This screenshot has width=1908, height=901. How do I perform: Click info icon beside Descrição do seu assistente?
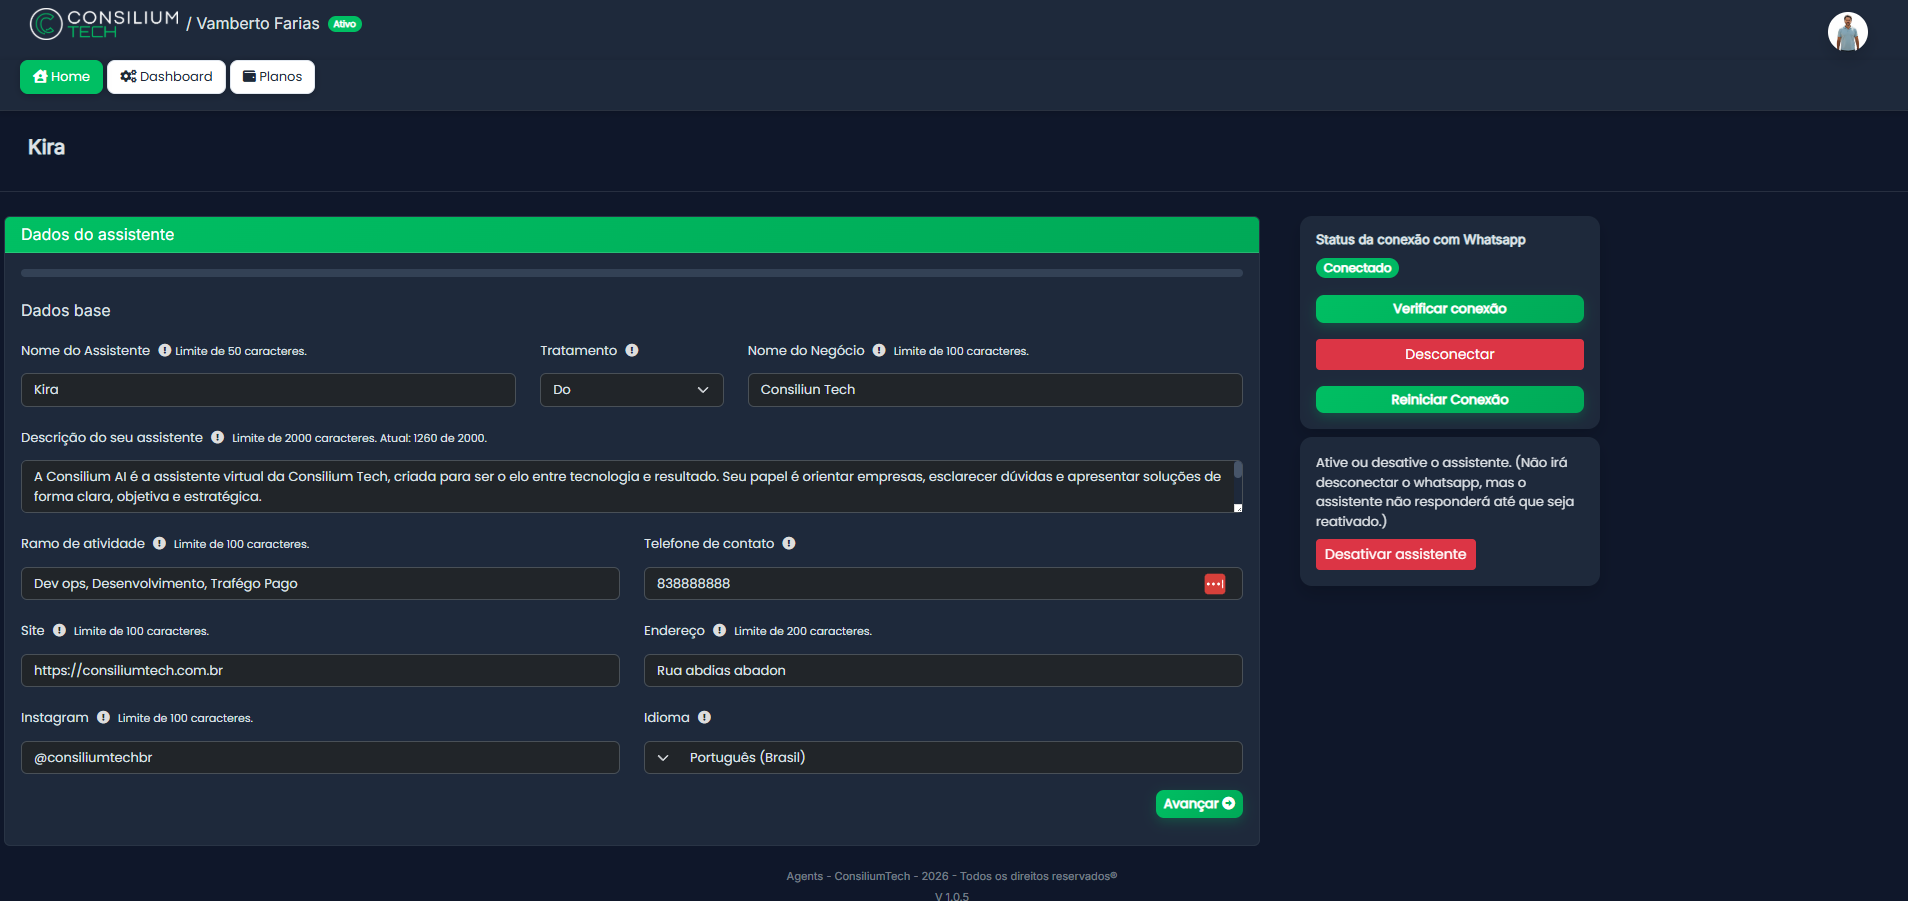218,438
